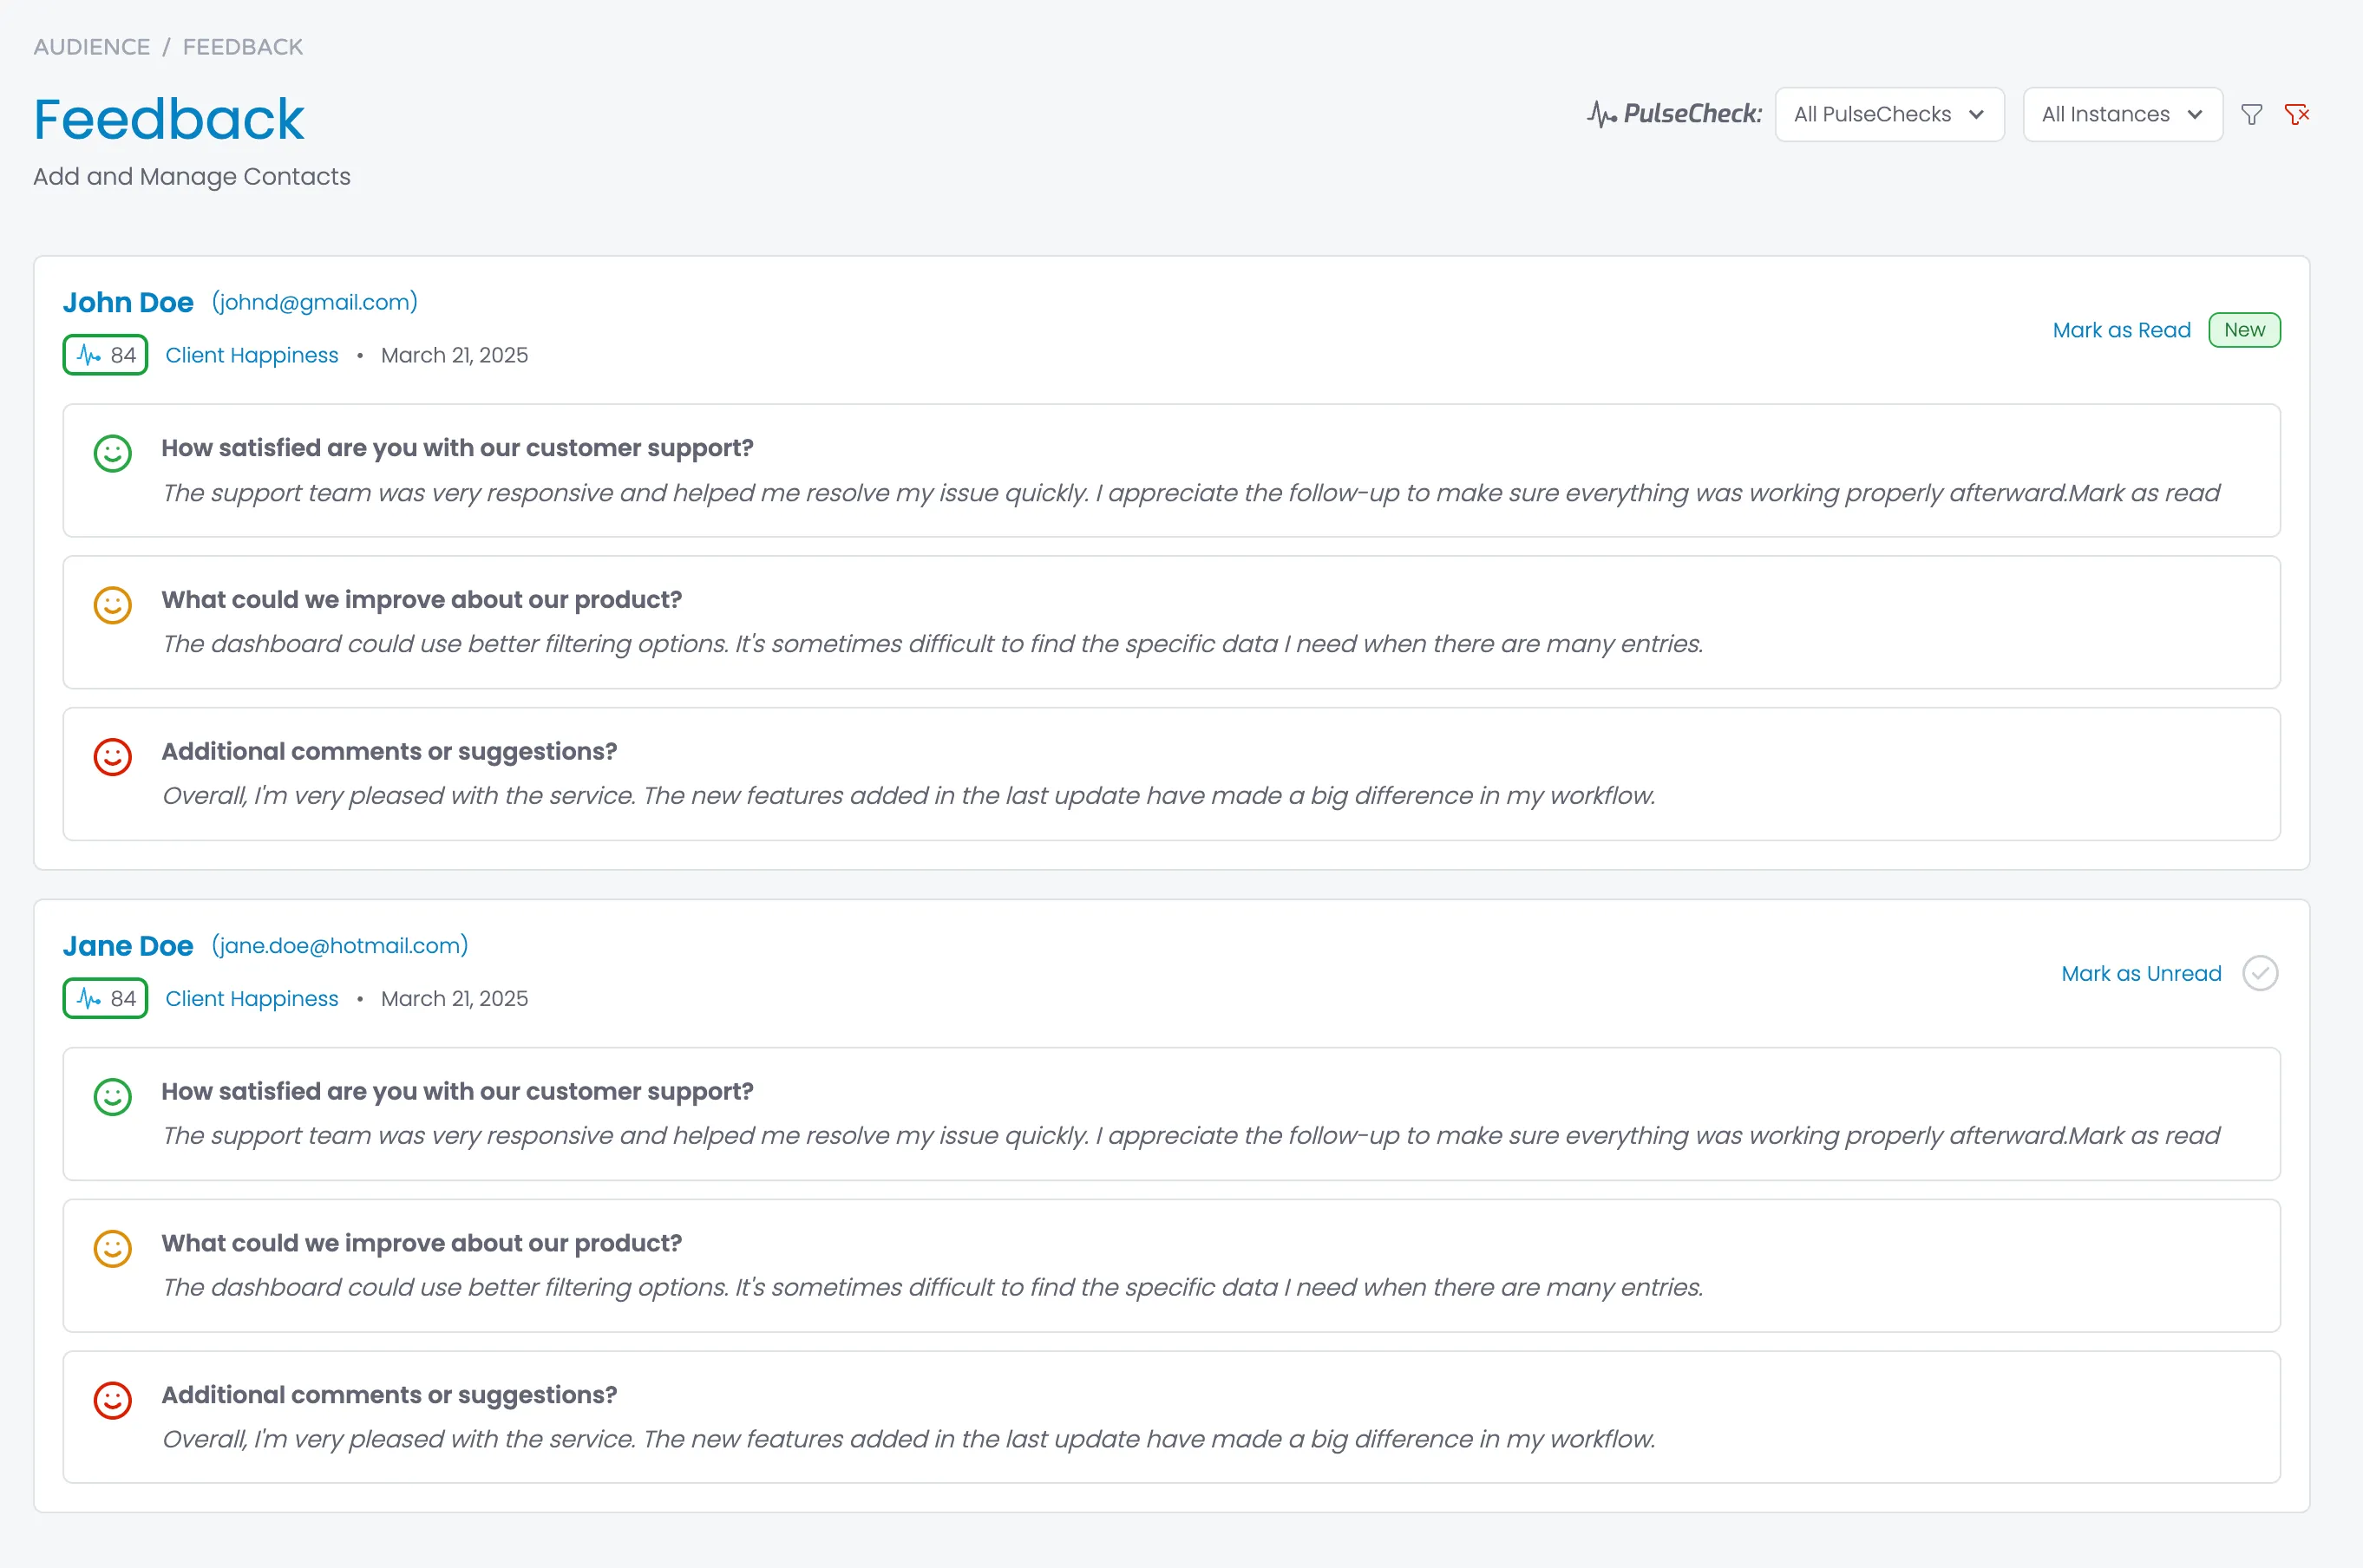Screen dimensions: 2363x1568
Task: Mark John Doe's feedback as read
Action: pyautogui.click(x=2121, y=330)
